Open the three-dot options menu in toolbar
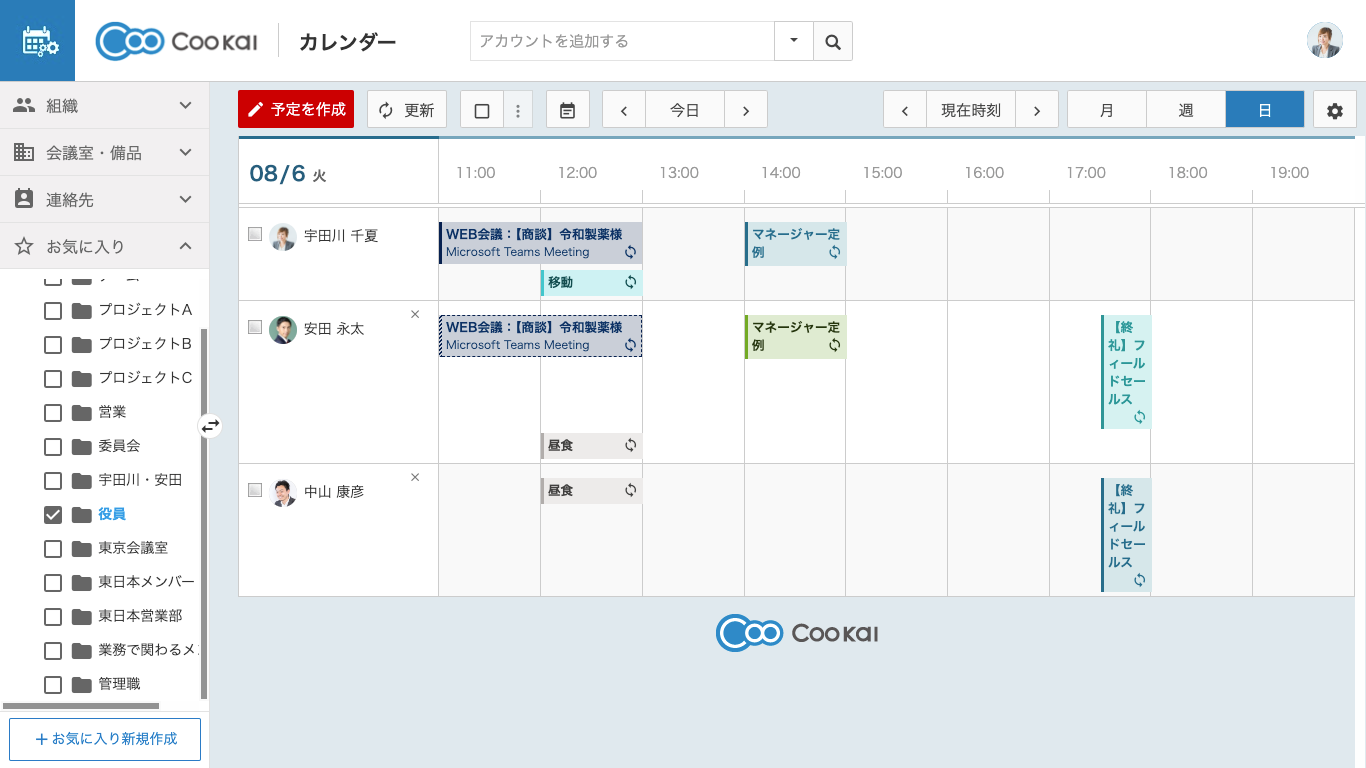The width and height of the screenshot is (1366, 768). click(518, 110)
